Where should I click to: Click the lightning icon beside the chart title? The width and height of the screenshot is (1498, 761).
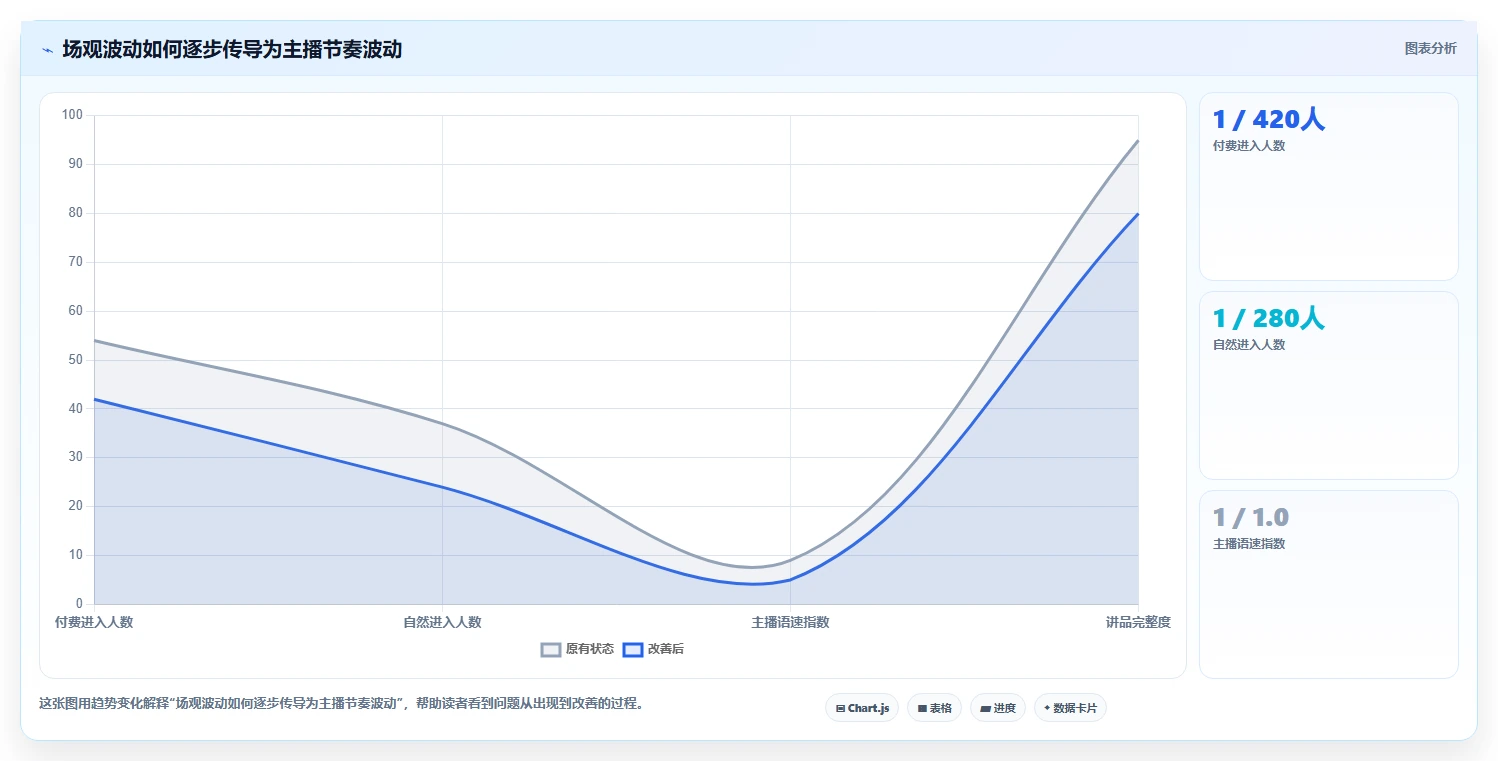[47, 50]
